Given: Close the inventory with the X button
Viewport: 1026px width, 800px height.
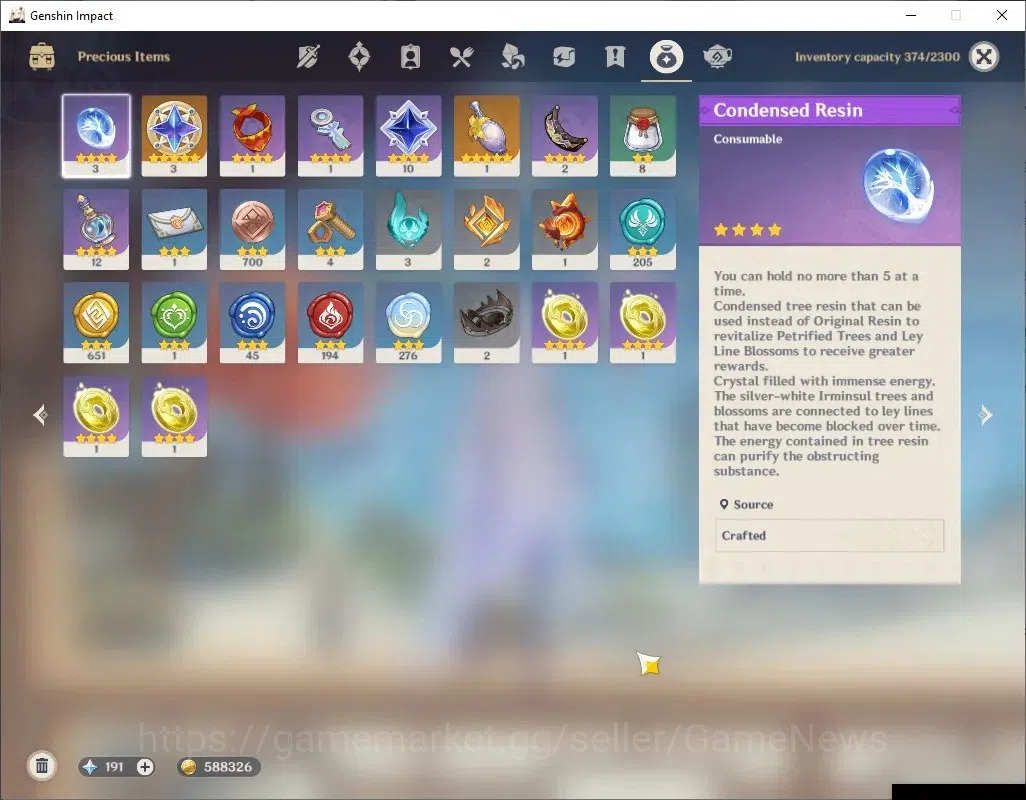Looking at the screenshot, I should tap(983, 57).
